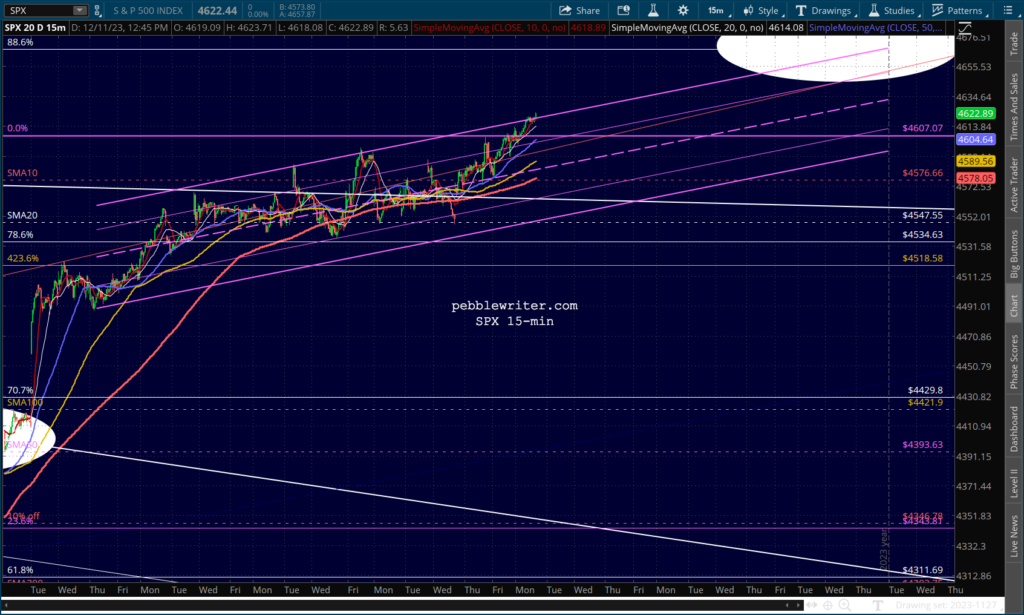The height and width of the screenshot is (615, 1024).
Task: Click the symbol link color icon
Action: point(97,10)
